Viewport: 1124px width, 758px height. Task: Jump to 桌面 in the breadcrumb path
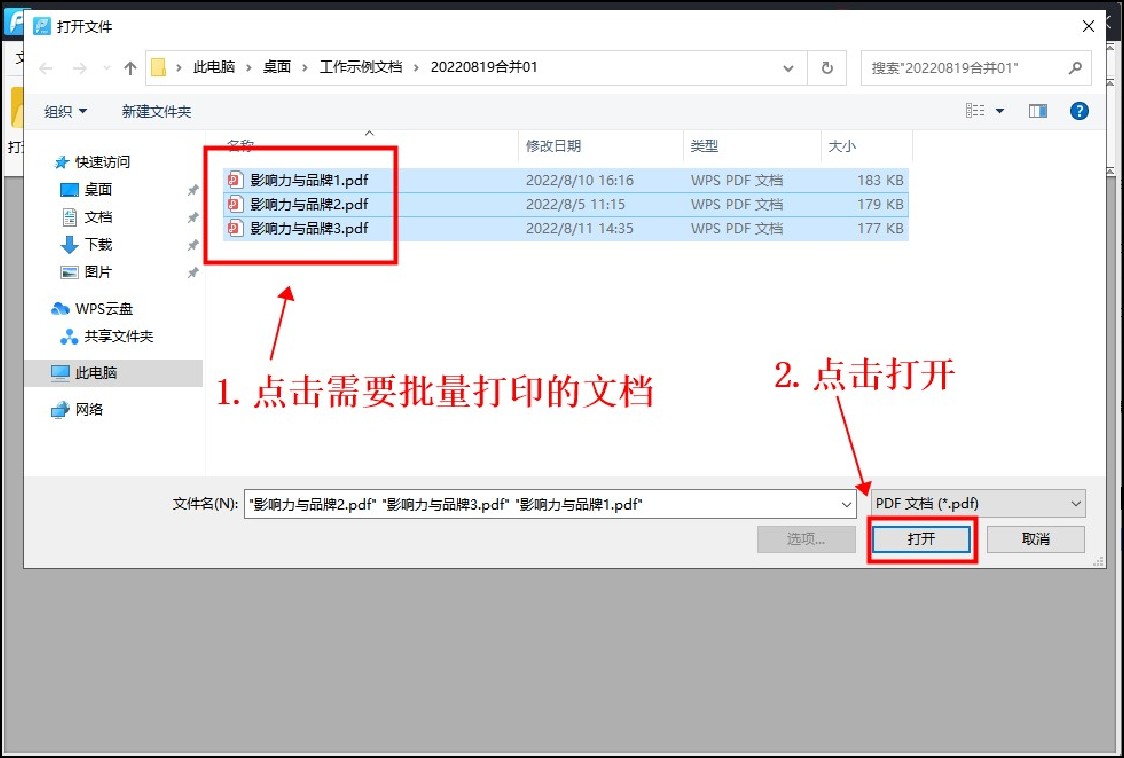pos(277,68)
